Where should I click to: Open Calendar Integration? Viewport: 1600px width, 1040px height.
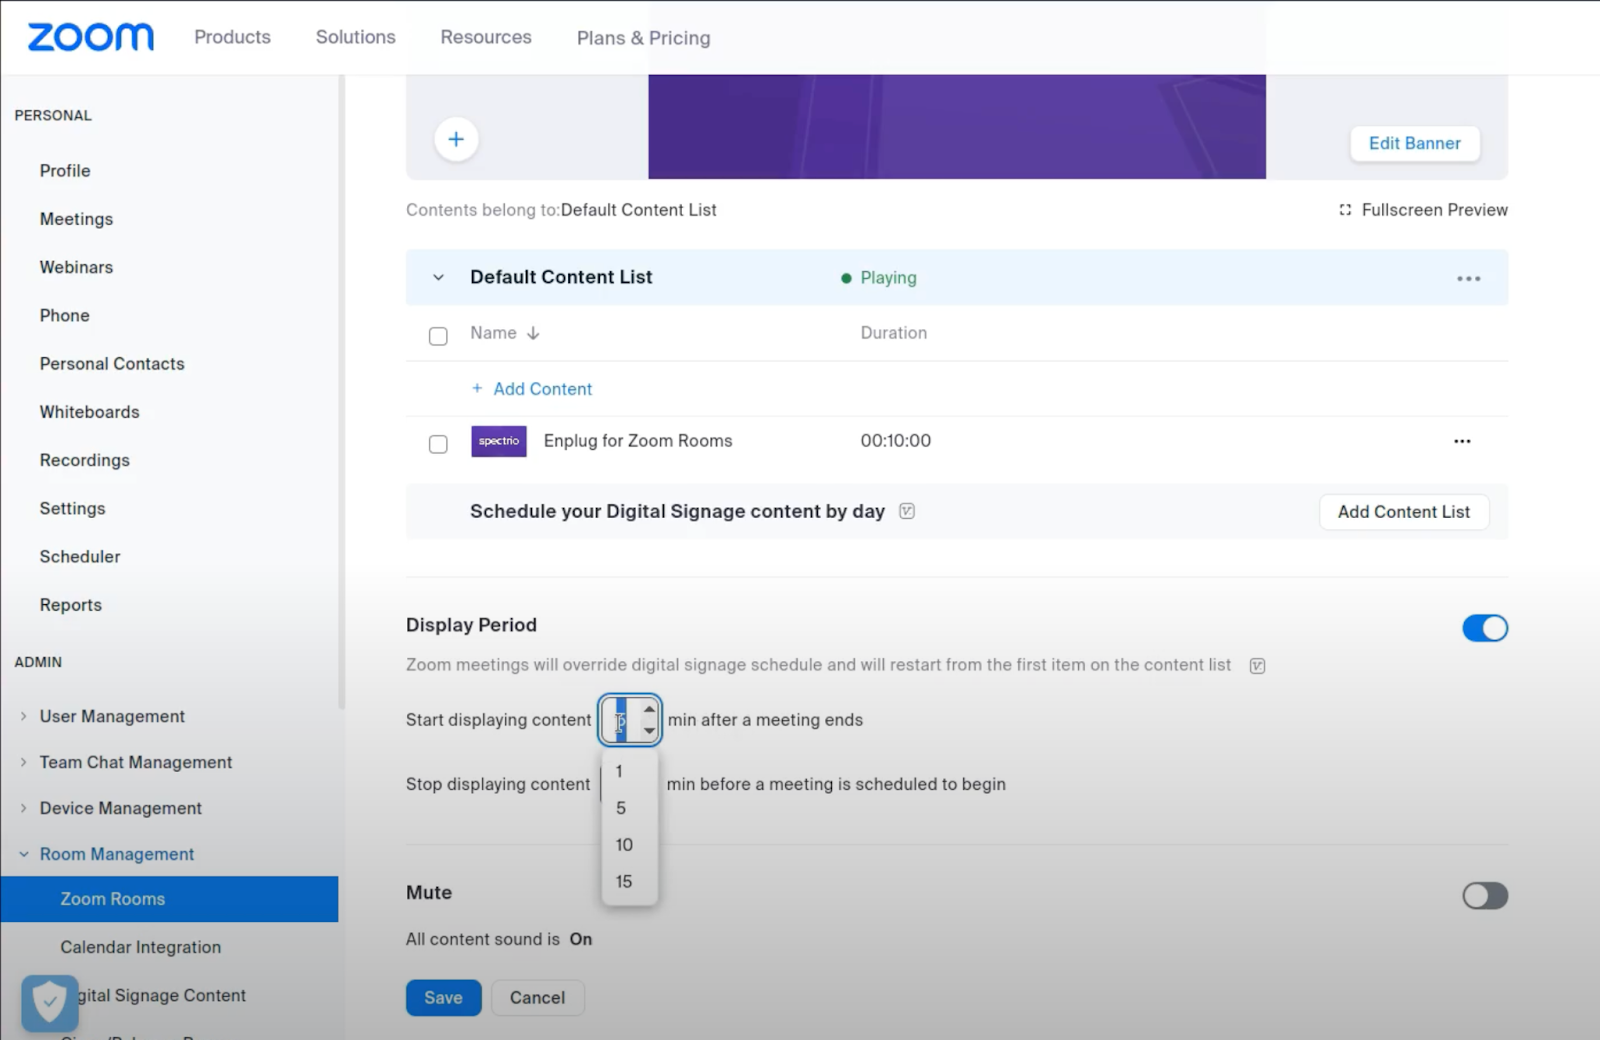click(141, 947)
